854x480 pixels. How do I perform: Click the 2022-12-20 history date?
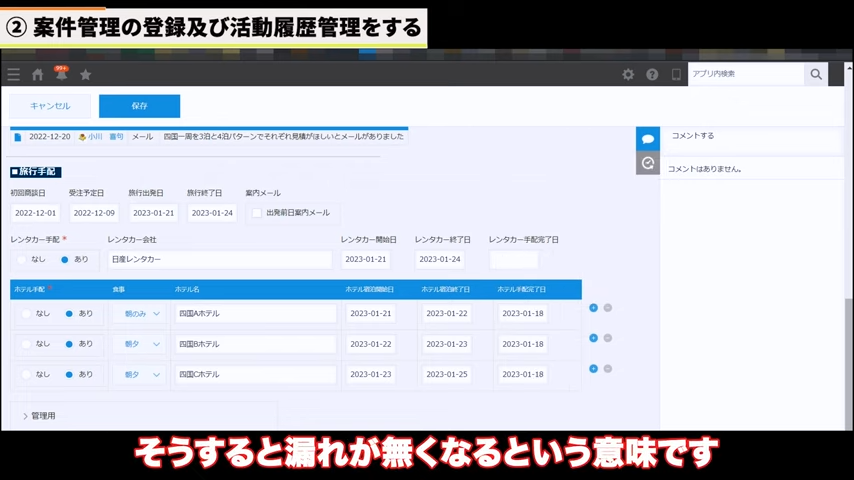[x=50, y=137]
